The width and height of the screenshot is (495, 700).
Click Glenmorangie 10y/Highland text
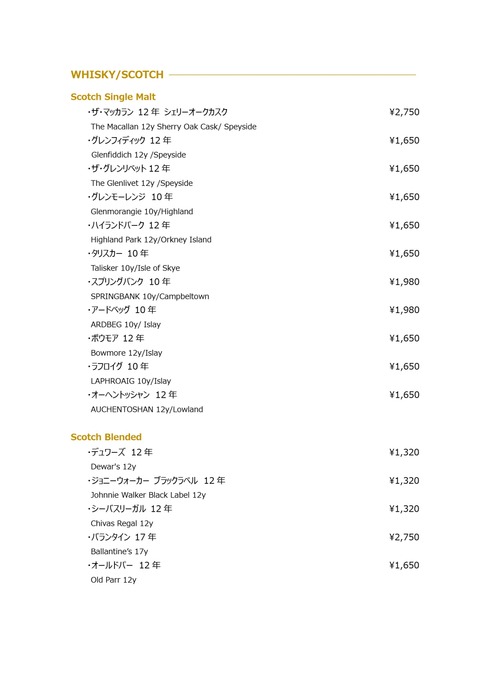click(142, 212)
